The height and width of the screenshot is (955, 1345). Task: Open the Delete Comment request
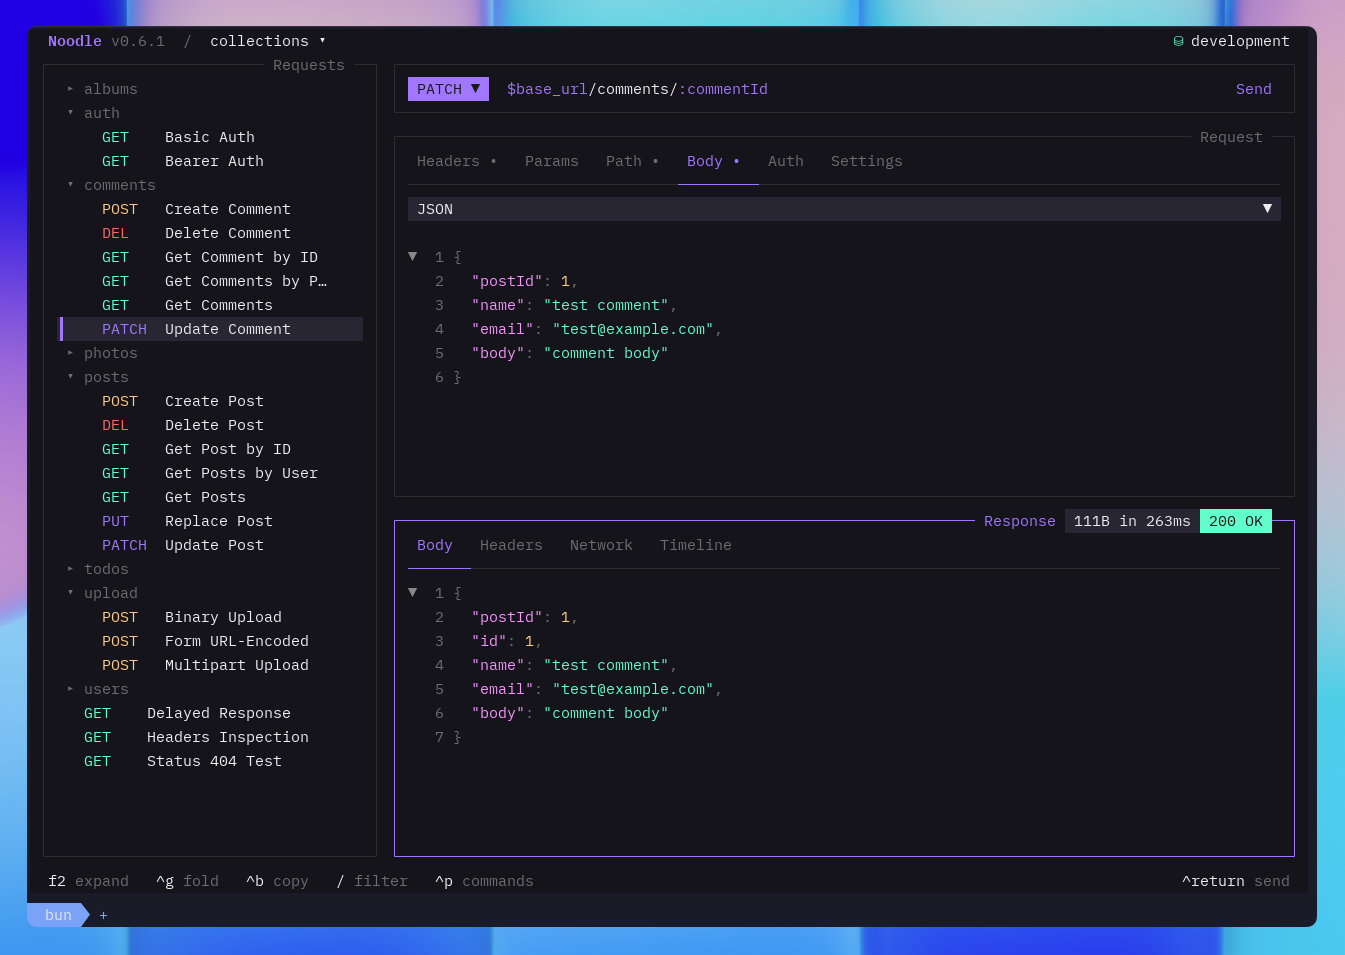tap(212, 233)
